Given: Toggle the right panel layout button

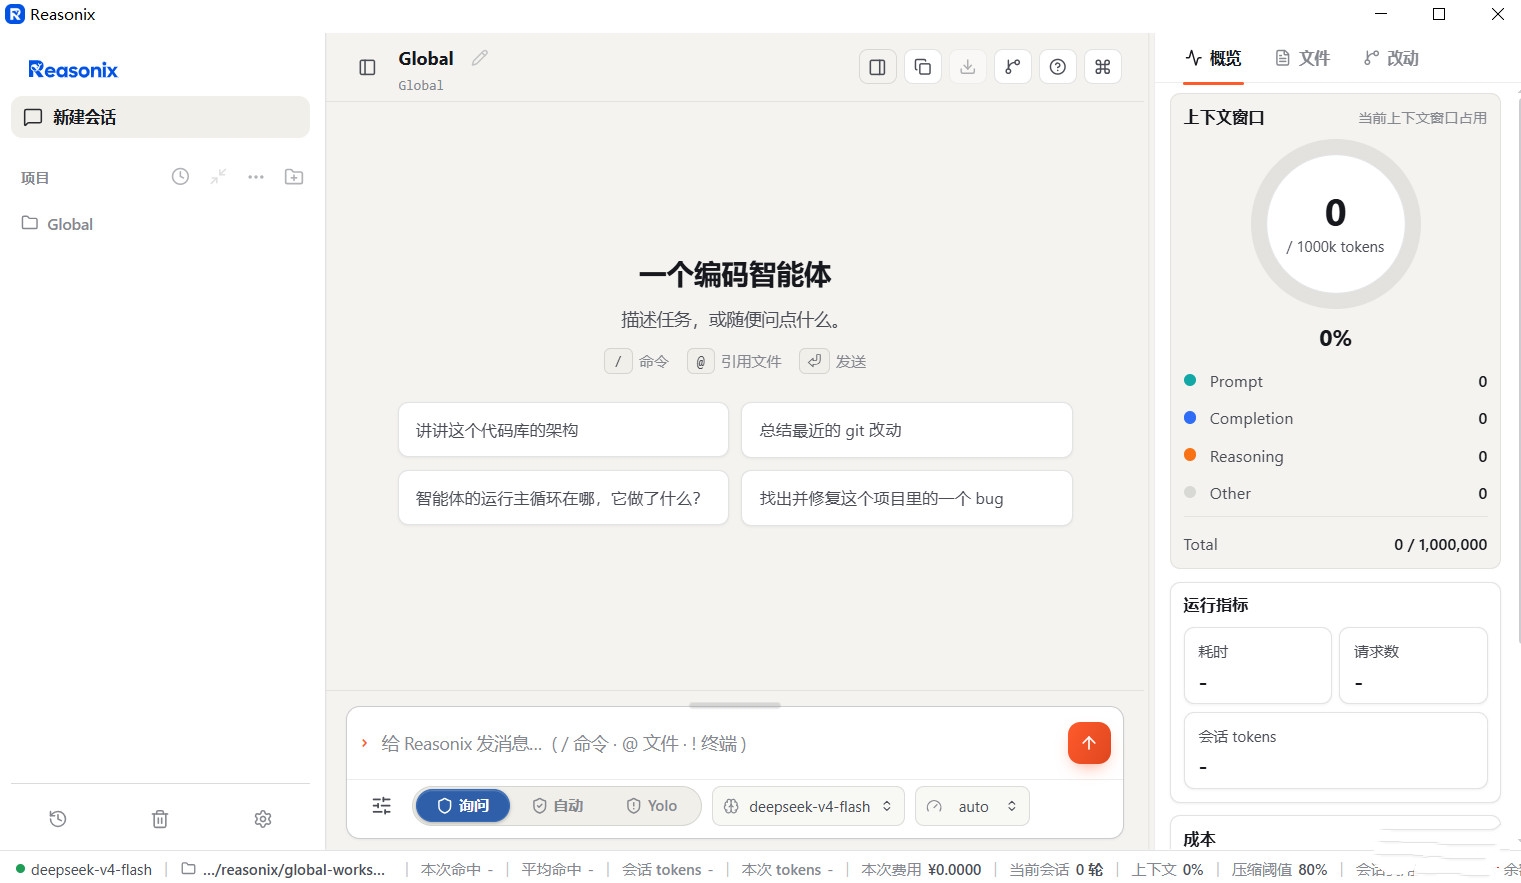Looking at the screenshot, I should tap(878, 67).
